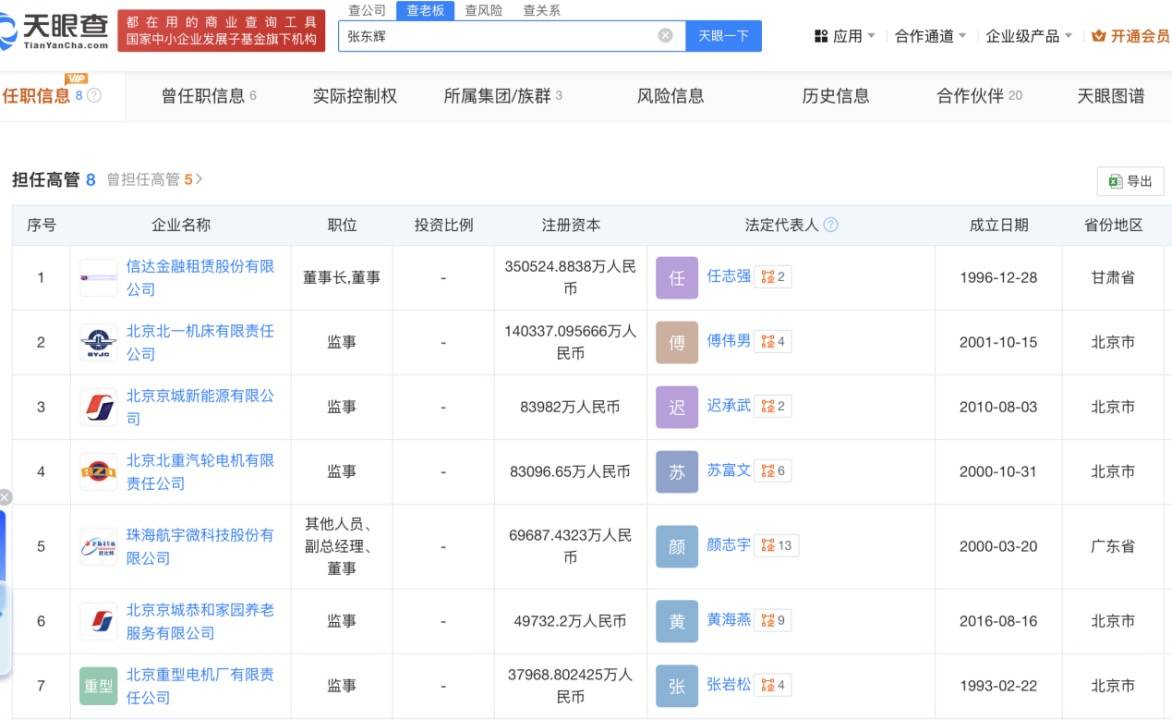1172x720 pixels.
Task: Open the 实际控制权 tab
Action: pyautogui.click(x=355, y=96)
